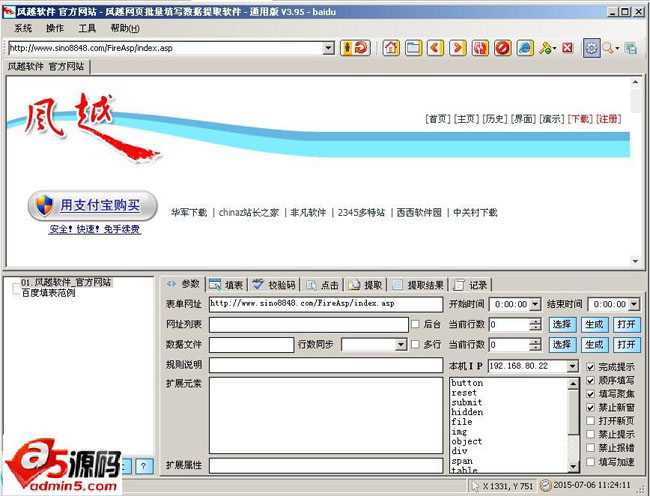Toggle the gear settings toolbar icon
The width and height of the screenshot is (650, 496).
[592, 48]
